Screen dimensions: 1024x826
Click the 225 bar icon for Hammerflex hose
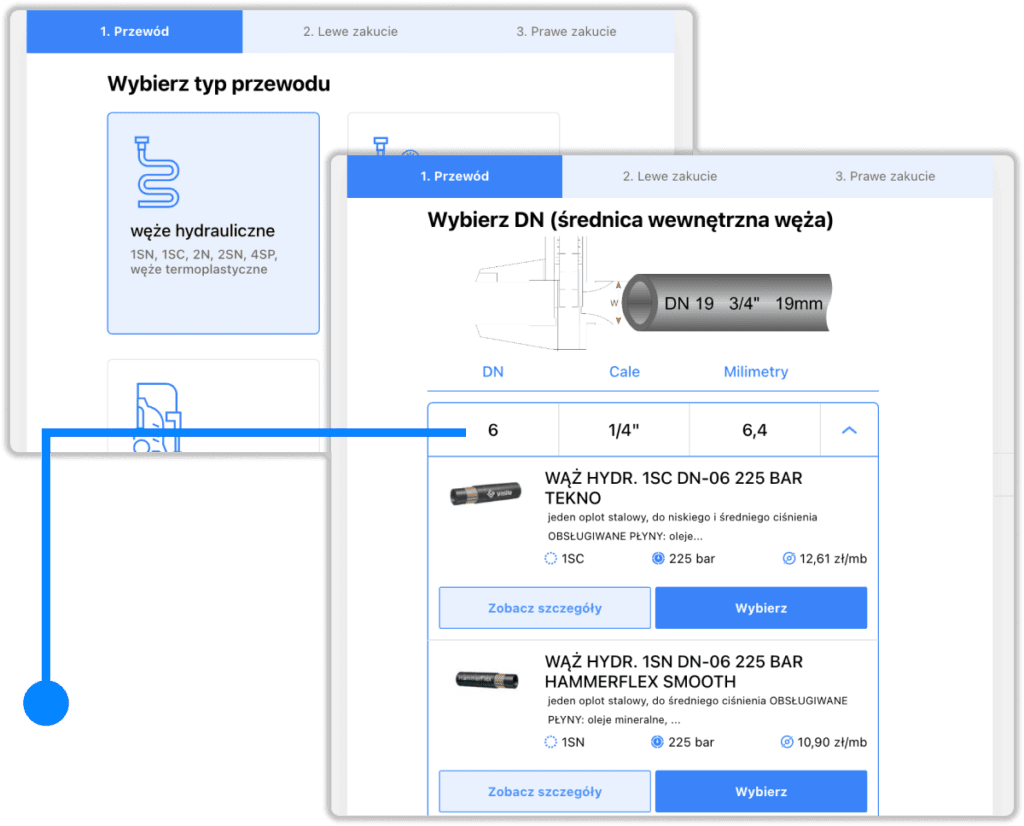pos(658,742)
